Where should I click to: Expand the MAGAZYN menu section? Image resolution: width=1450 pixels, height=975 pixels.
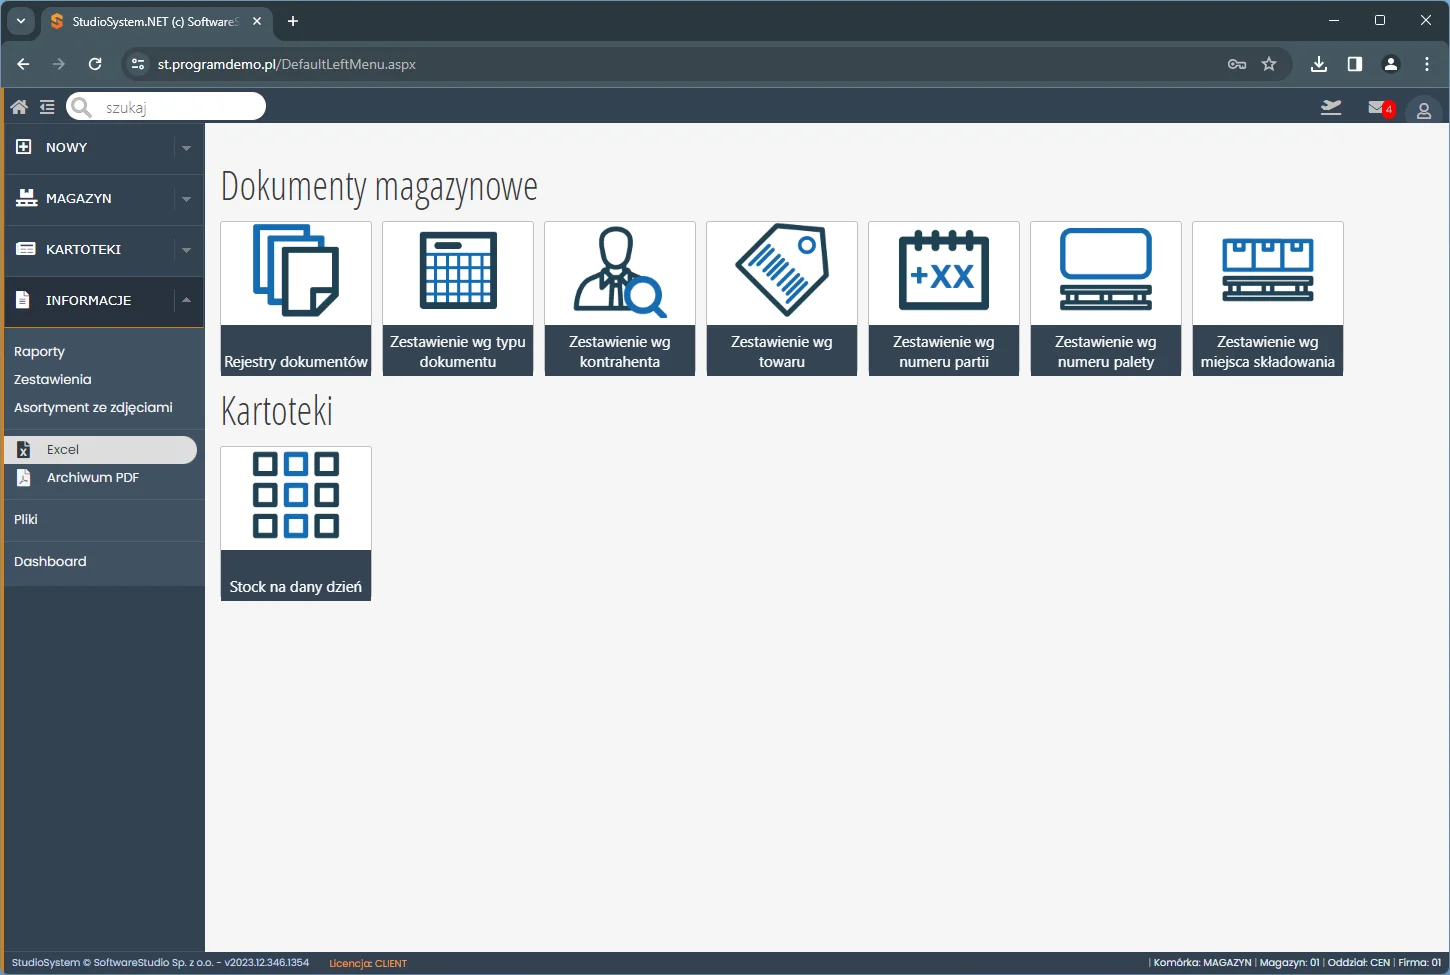pyautogui.click(x=103, y=199)
